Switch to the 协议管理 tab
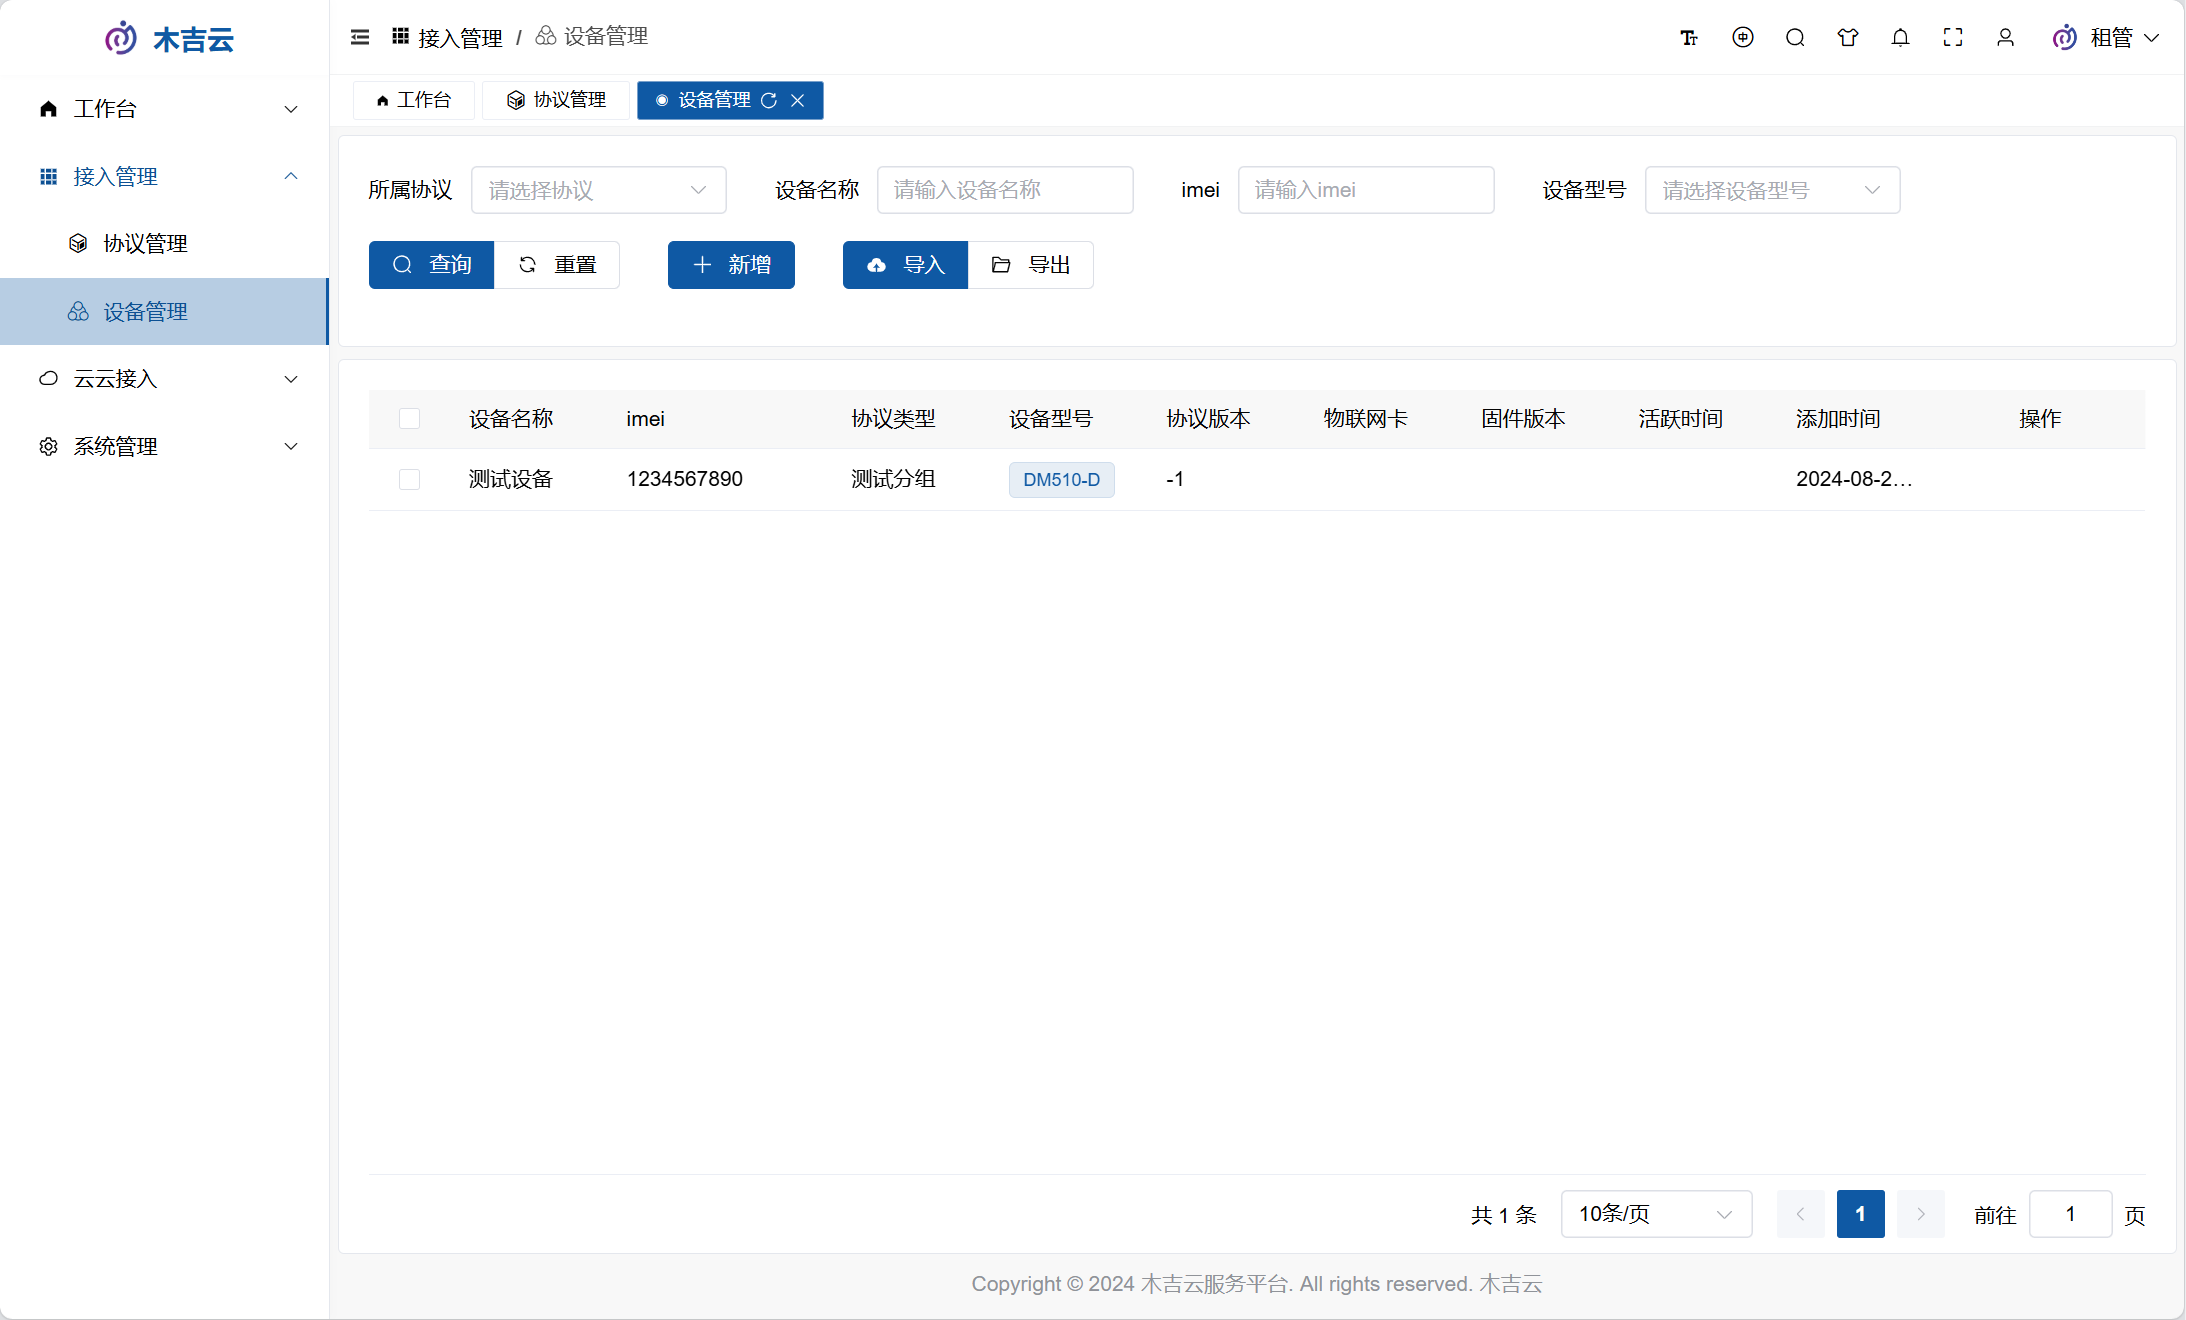Image resolution: width=2186 pixels, height=1320 pixels. click(556, 100)
